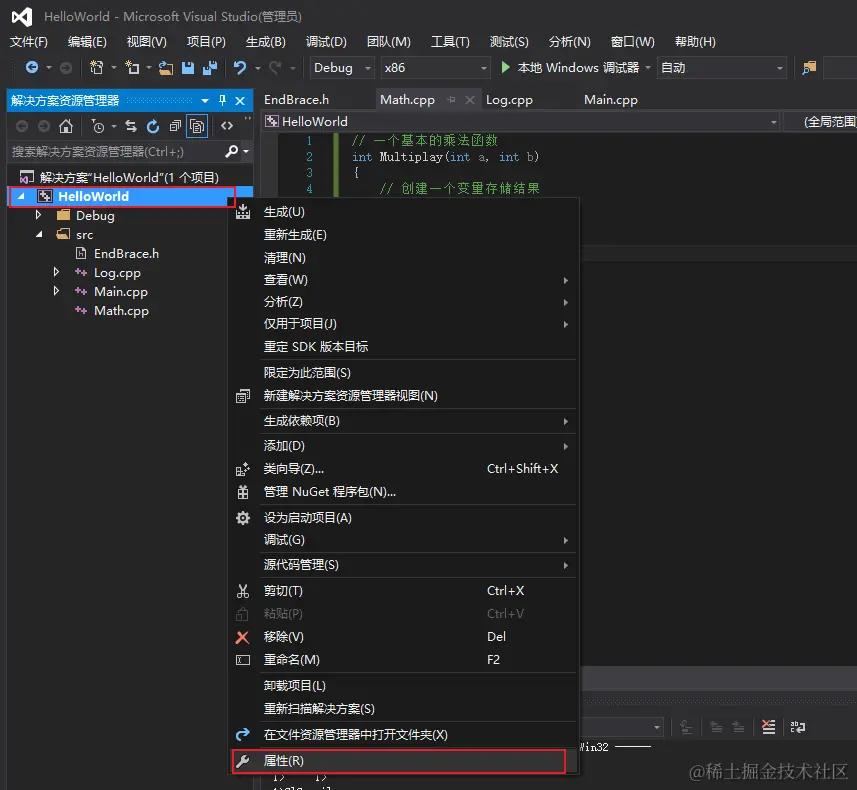Refresh the Solution Explorer

tap(153, 126)
